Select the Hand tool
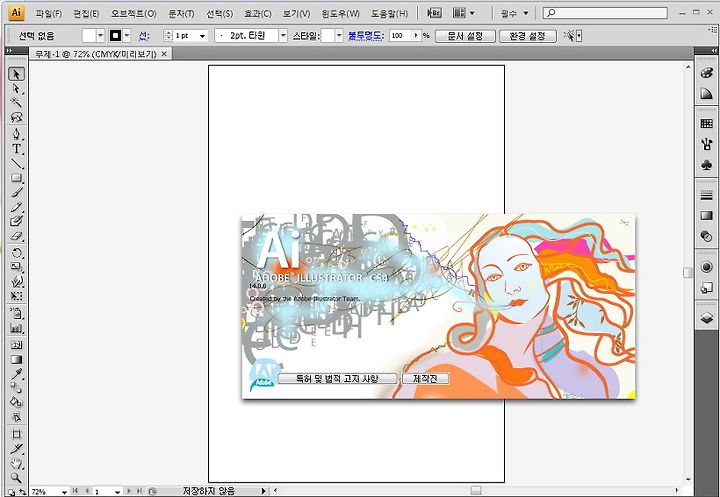The image size is (720, 497). [16, 463]
